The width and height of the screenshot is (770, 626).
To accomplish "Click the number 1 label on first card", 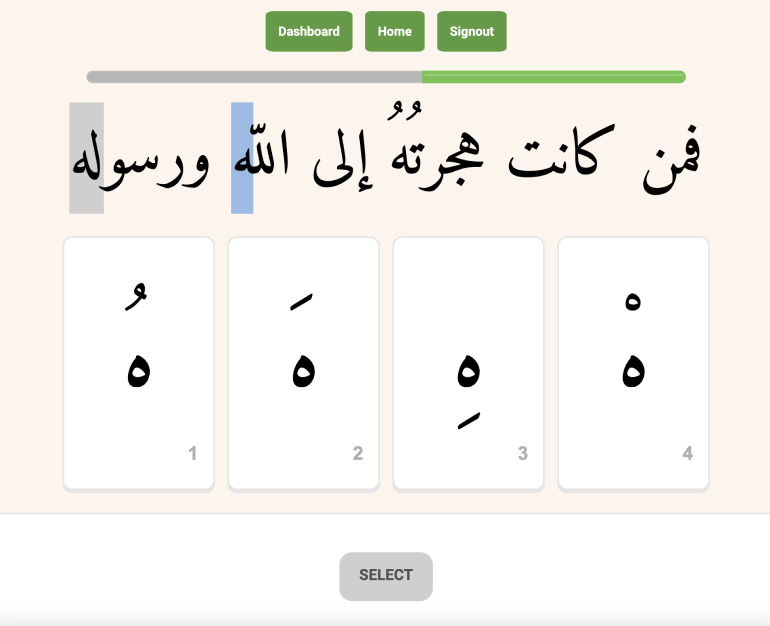I will click(x=193, y=454).
